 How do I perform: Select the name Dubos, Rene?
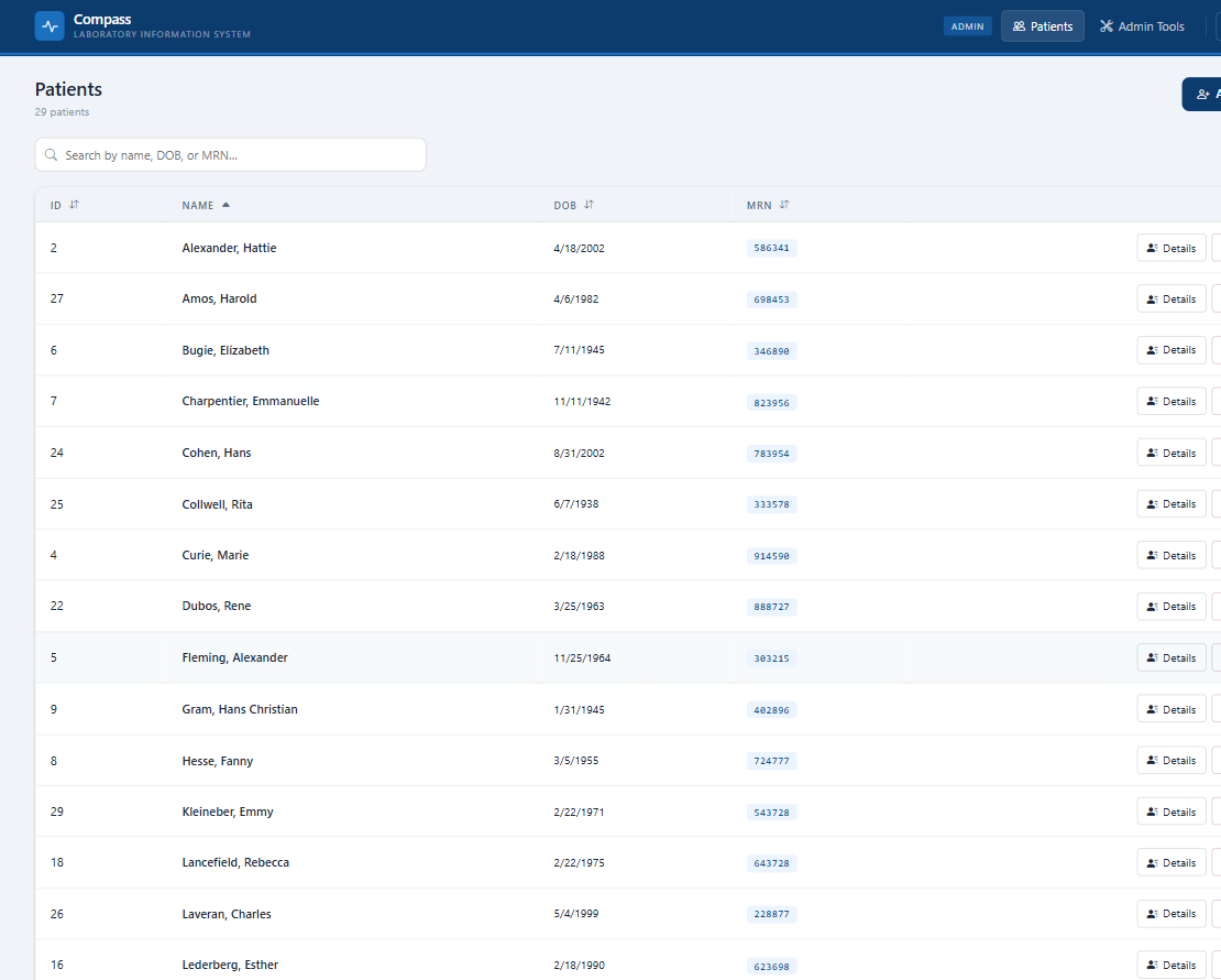point(216,606)
